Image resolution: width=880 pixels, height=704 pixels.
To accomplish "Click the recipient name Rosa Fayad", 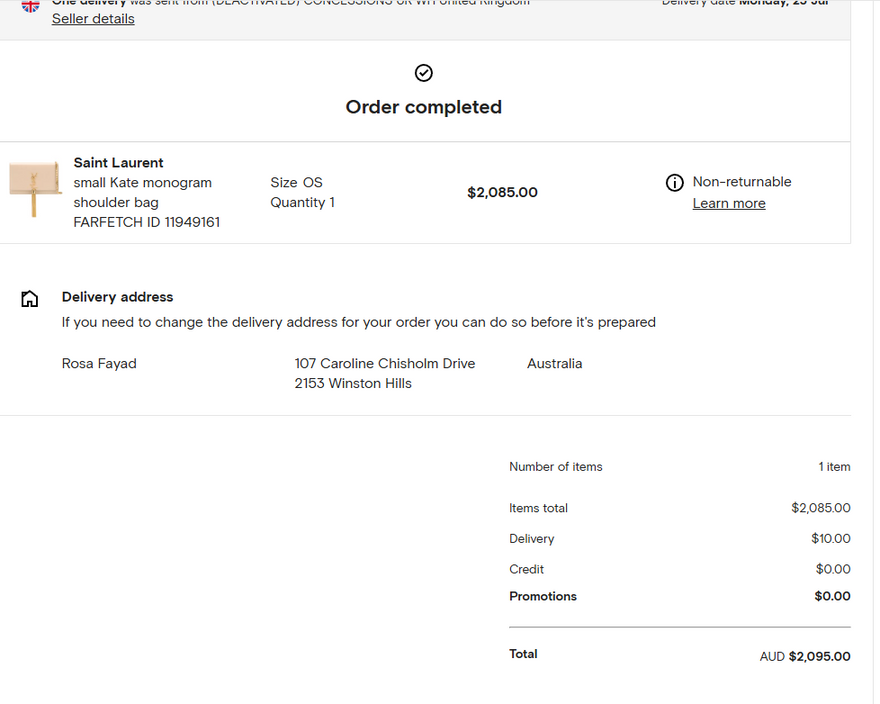I will (x=99, y=364).
